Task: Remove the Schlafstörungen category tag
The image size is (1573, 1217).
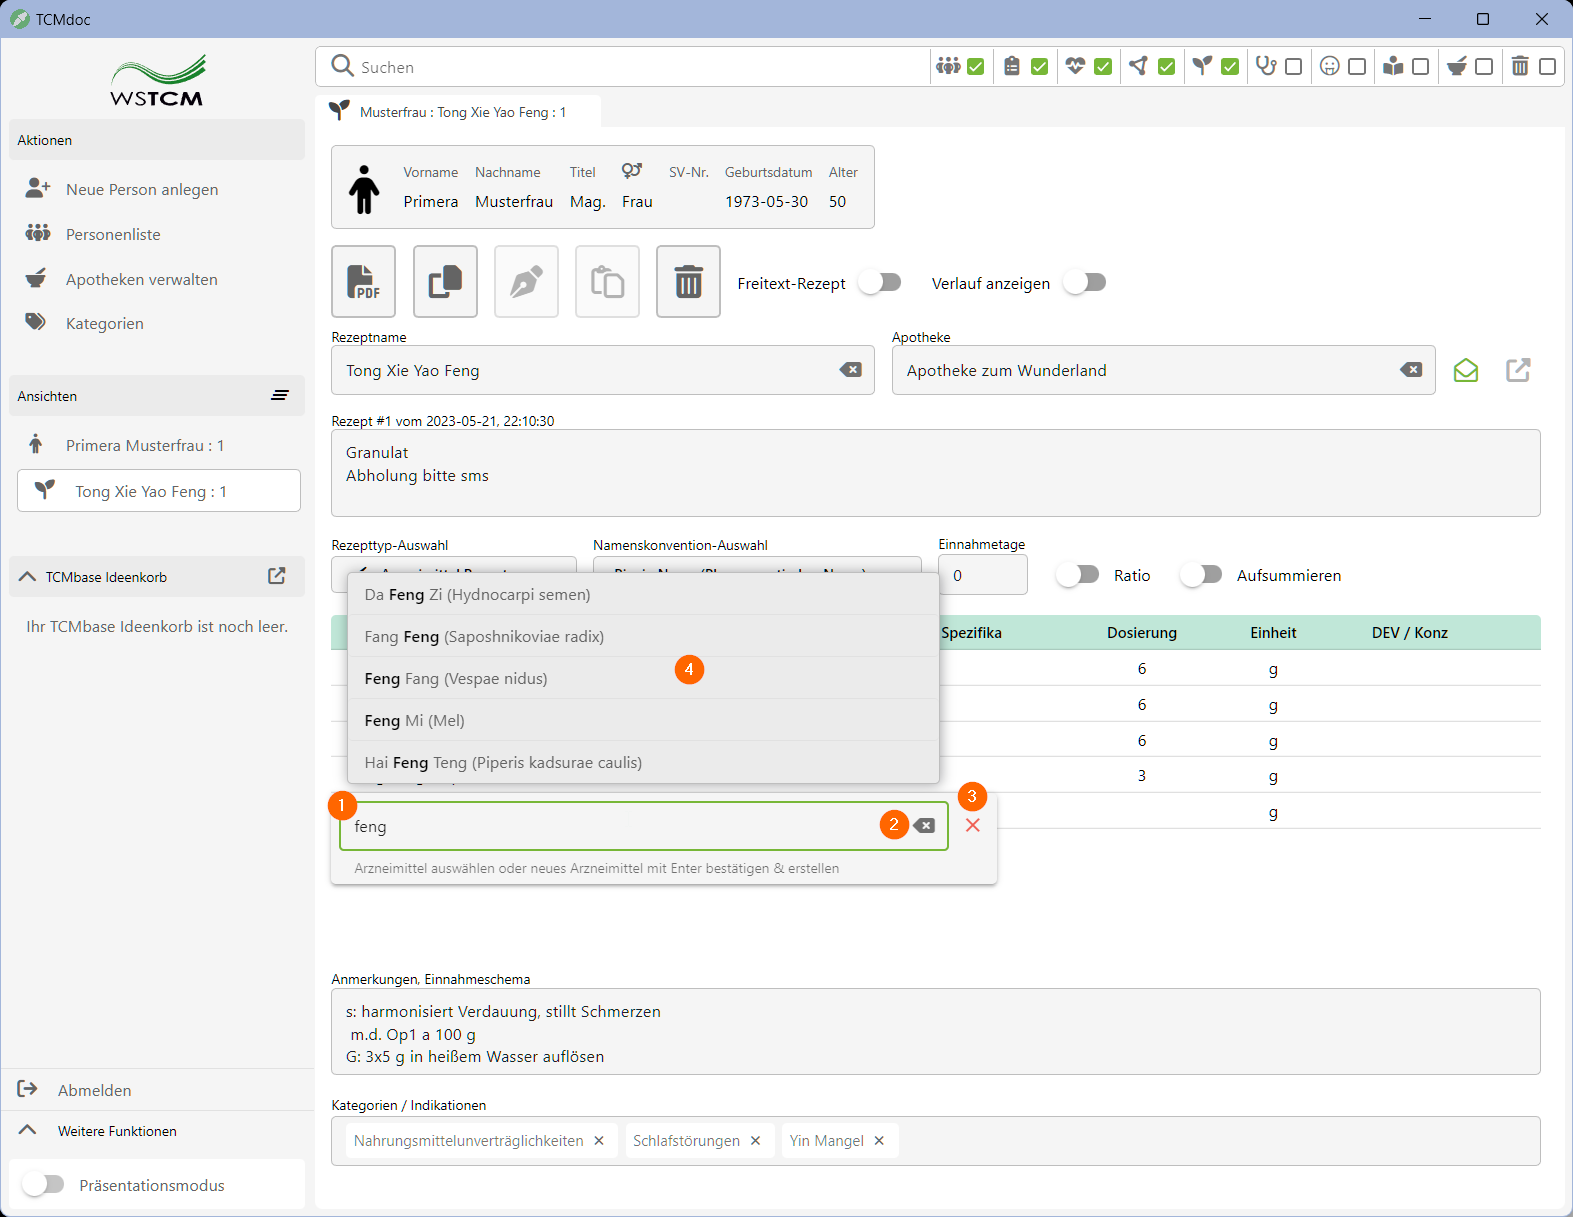Action: coord(755,1141)
